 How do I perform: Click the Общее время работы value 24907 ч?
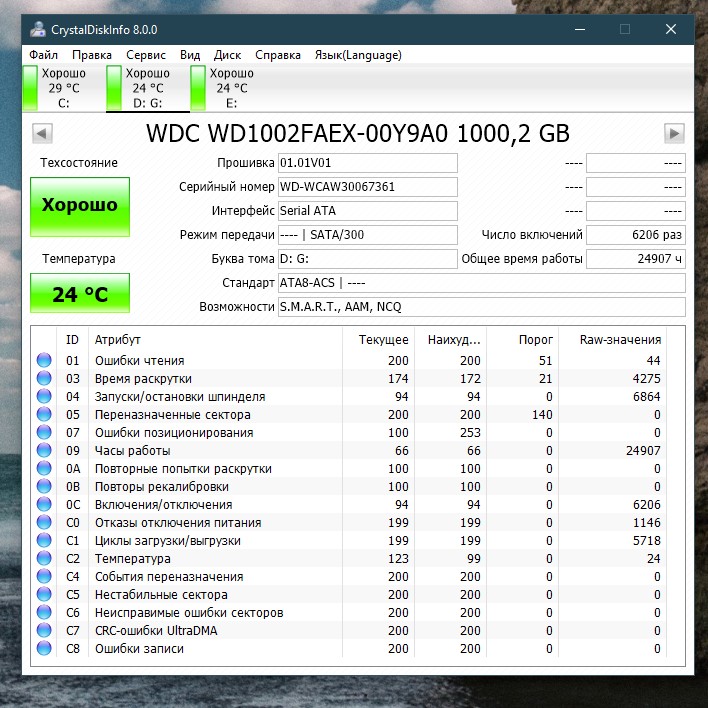tap(636, 259)
